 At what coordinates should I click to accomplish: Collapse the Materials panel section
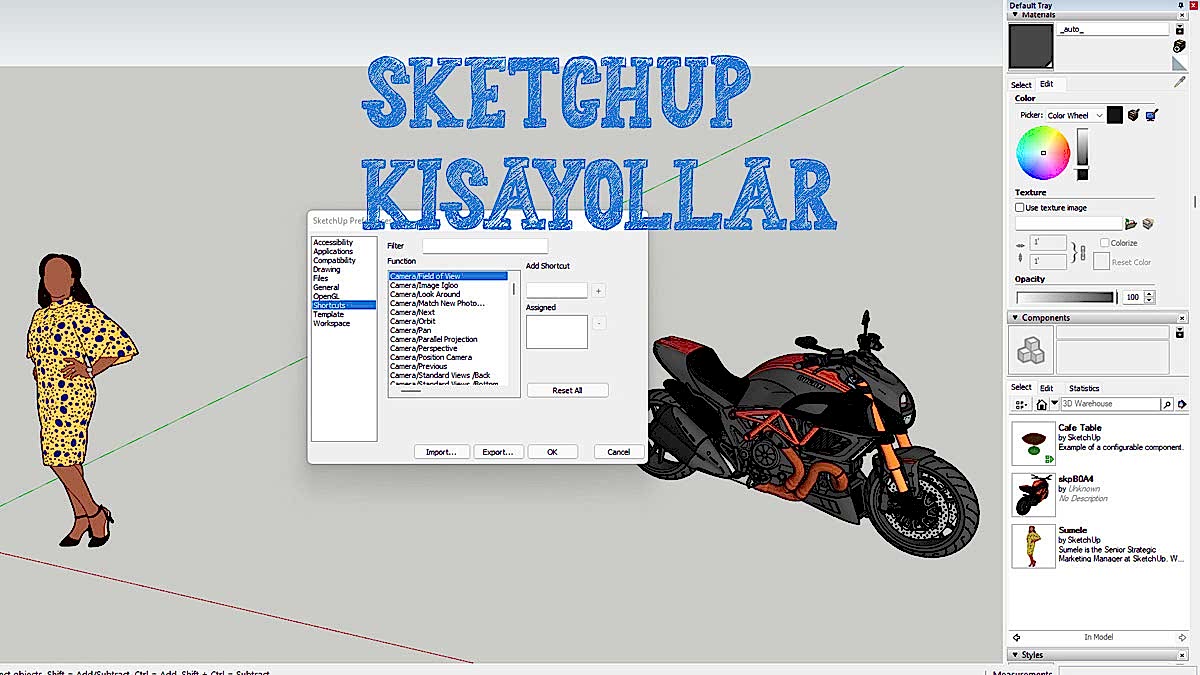[x=1013, y=15]
